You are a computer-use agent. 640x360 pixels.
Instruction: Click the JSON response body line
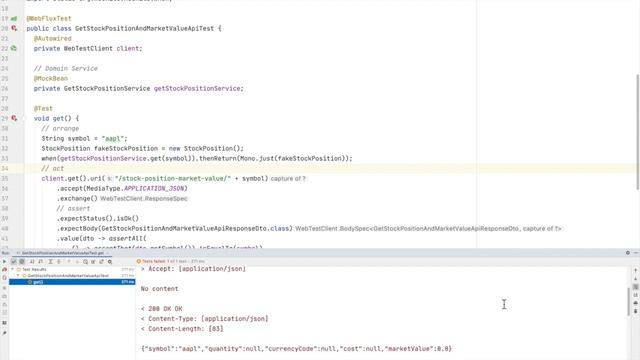(296, 349)
